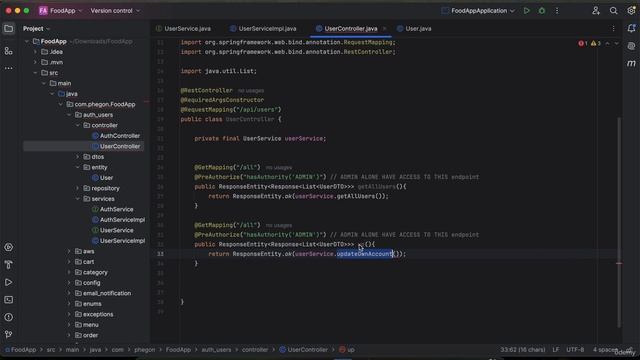
Task: Go to previous highlighted error arrow
Action: coord(607,43)
